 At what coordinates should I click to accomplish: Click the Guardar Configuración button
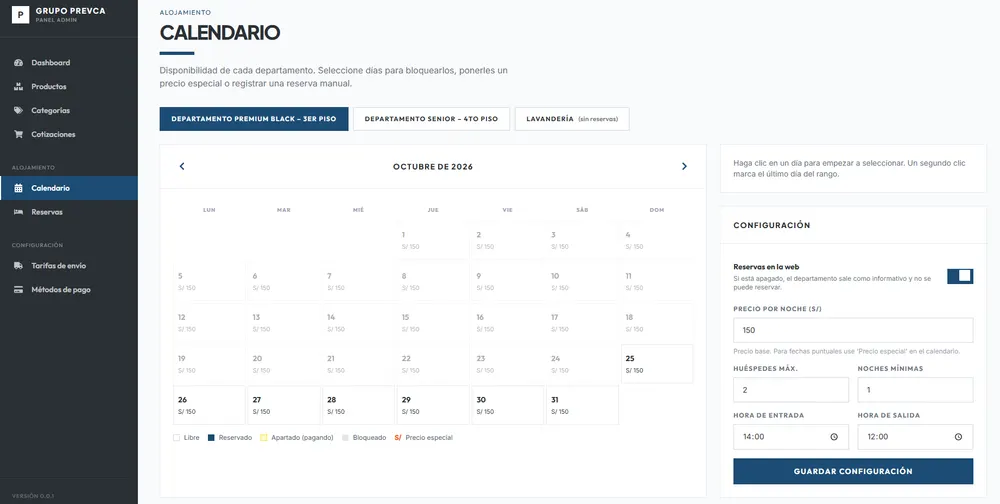point(853,471)
